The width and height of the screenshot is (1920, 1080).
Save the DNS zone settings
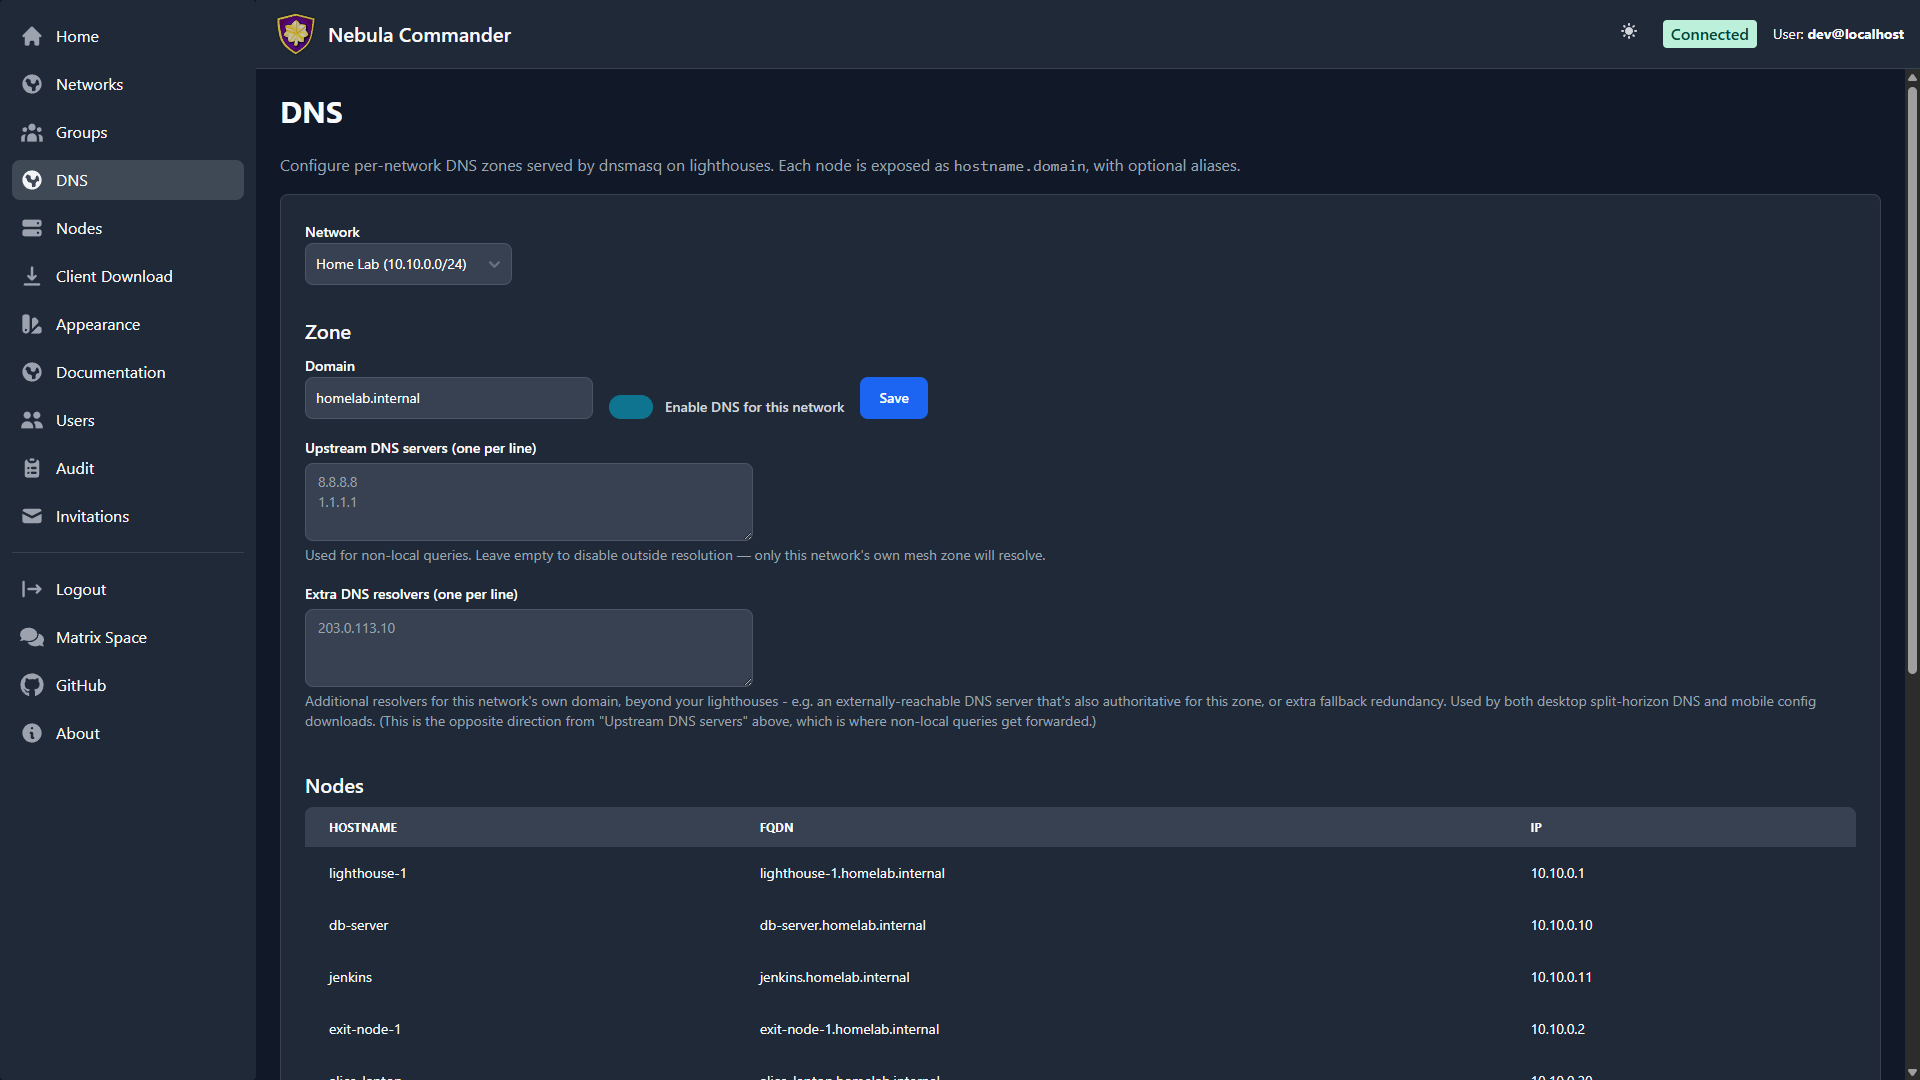pyautogui.click(x=894, y=398)
